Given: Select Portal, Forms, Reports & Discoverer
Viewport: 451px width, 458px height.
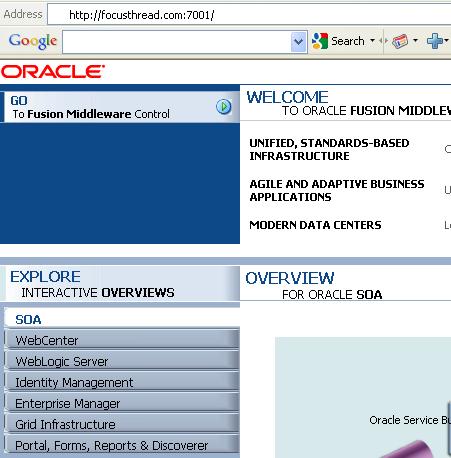Looking at the screenshot, I should pyautogui.click(x=122, y=445).
